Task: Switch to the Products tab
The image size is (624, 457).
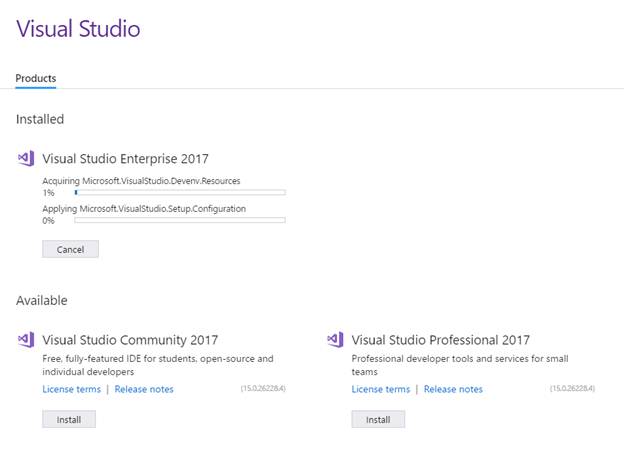Action: [x=36, y=78]
